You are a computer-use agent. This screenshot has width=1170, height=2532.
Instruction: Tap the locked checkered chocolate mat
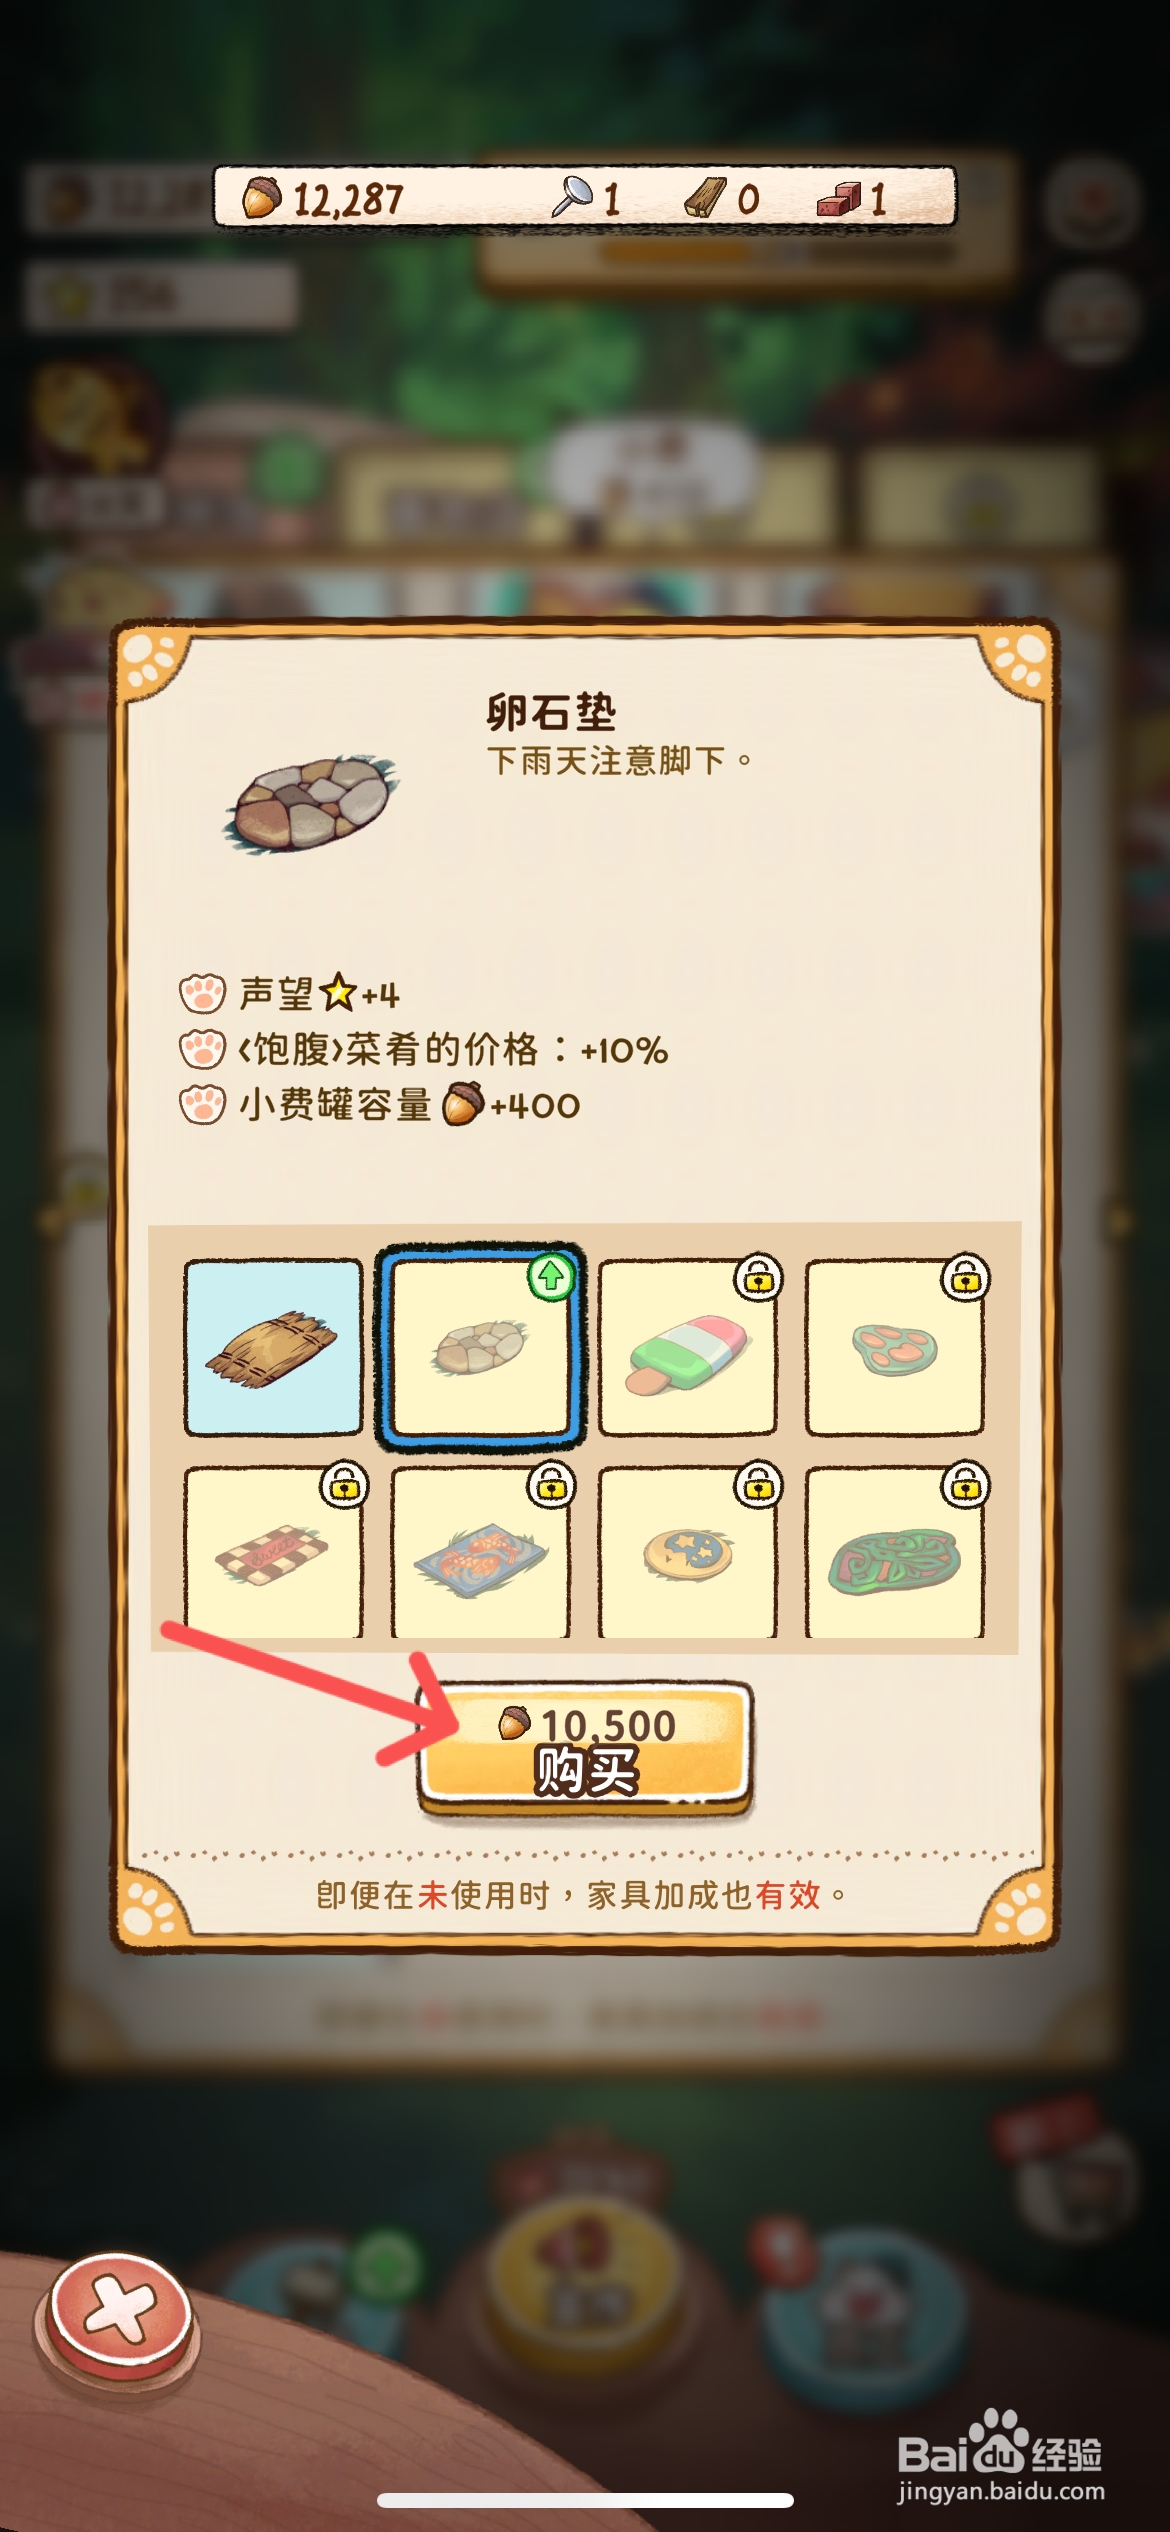(273, 1551)
